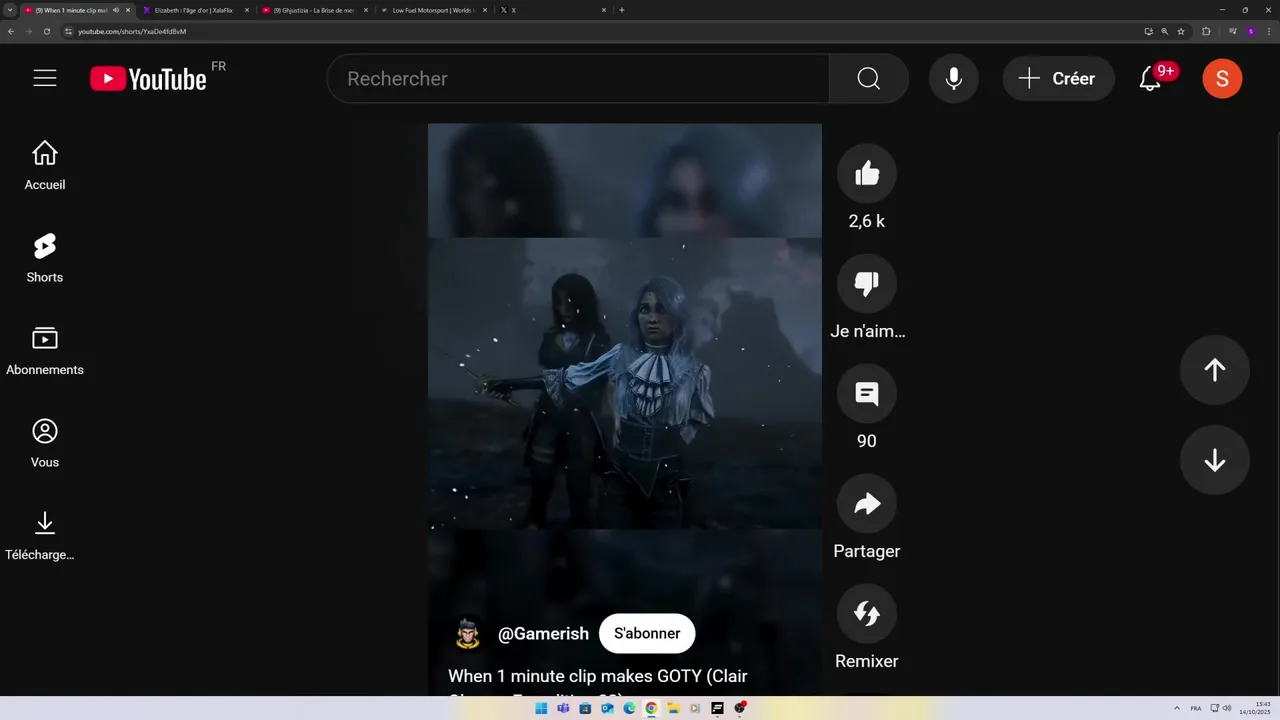Open the Windows Start menu

pyautogui.click(x=541, y=708)
